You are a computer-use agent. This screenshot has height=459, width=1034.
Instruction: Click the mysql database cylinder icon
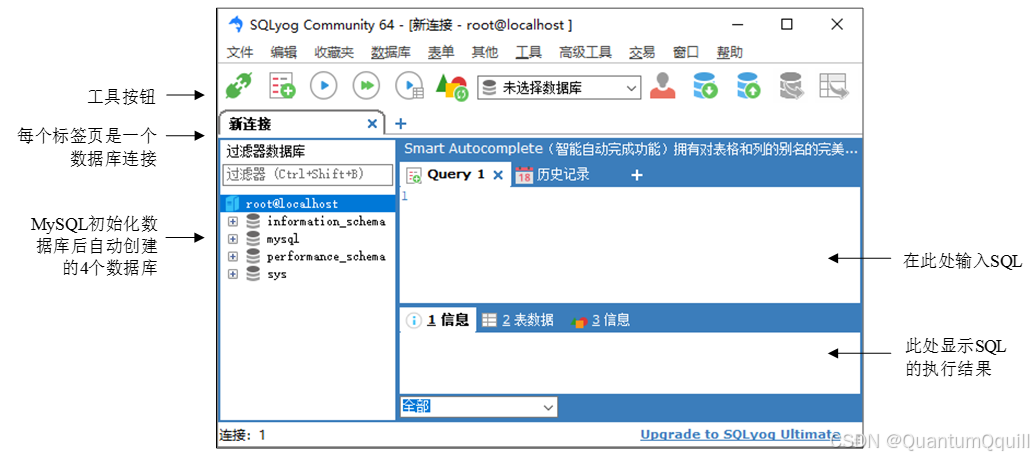[x=253, y=239]
